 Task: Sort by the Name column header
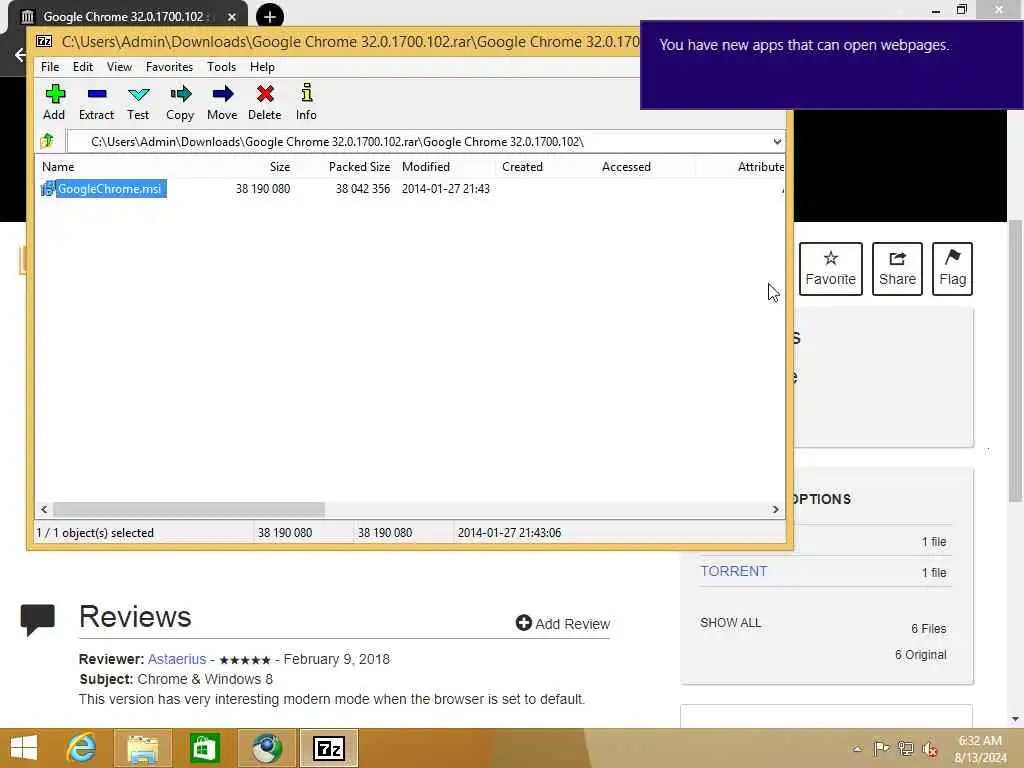coord(58,167)
